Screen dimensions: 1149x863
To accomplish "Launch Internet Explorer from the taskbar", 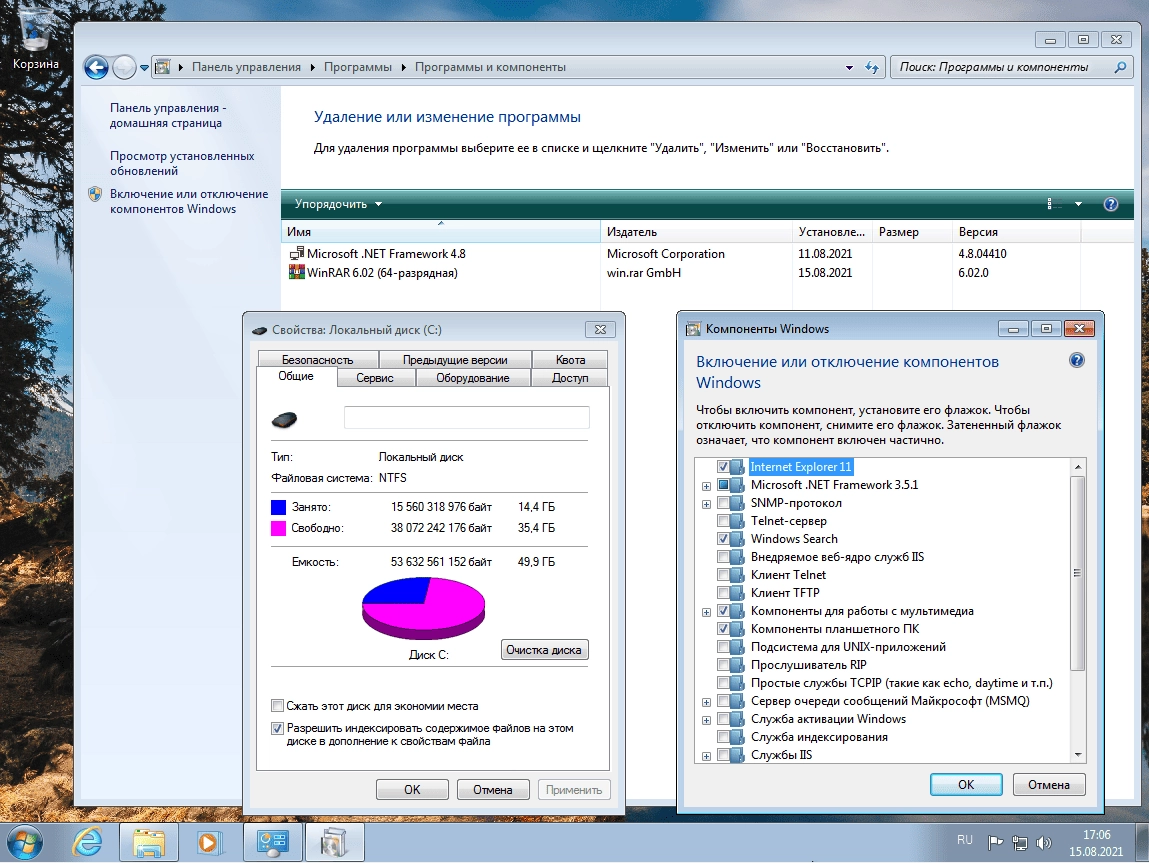I will tap(87, 842).
